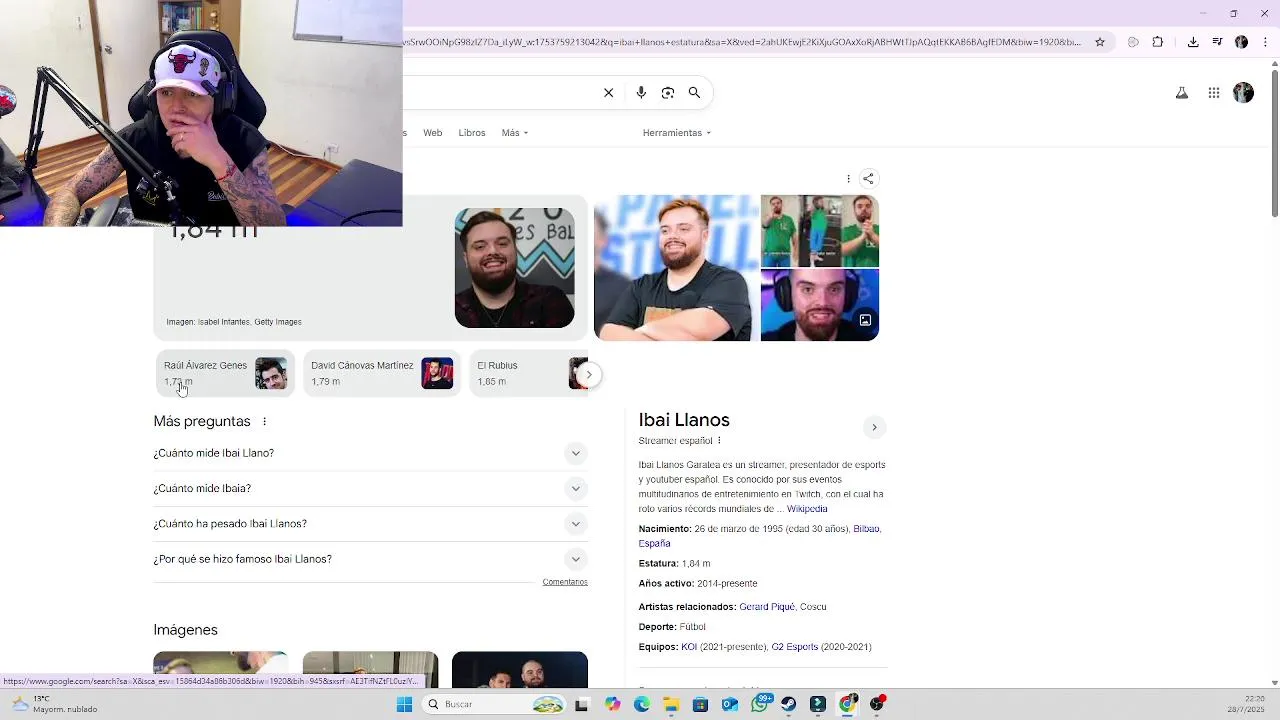Share the result with share icon
Screen dimensions: 1280x720
pos(868,179)
